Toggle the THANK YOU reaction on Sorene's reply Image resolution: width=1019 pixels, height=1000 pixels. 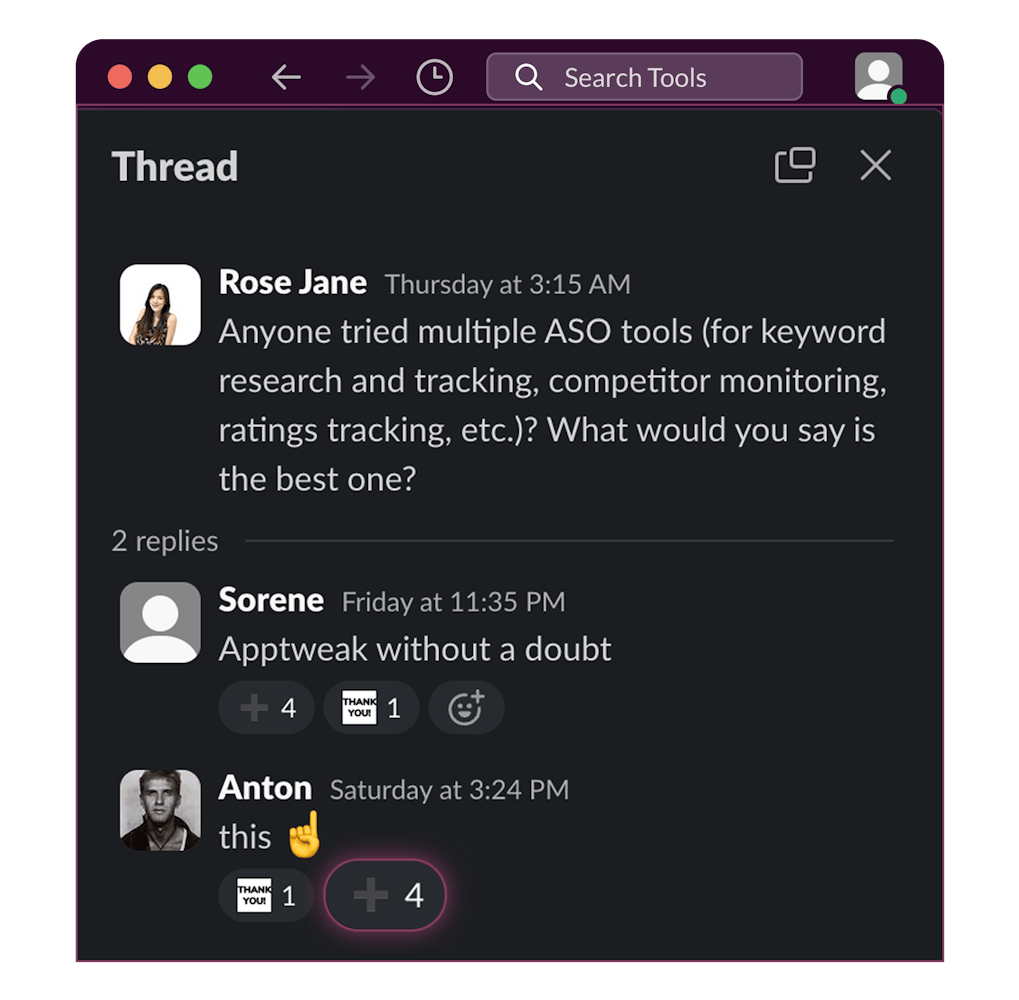pos(371,707)
